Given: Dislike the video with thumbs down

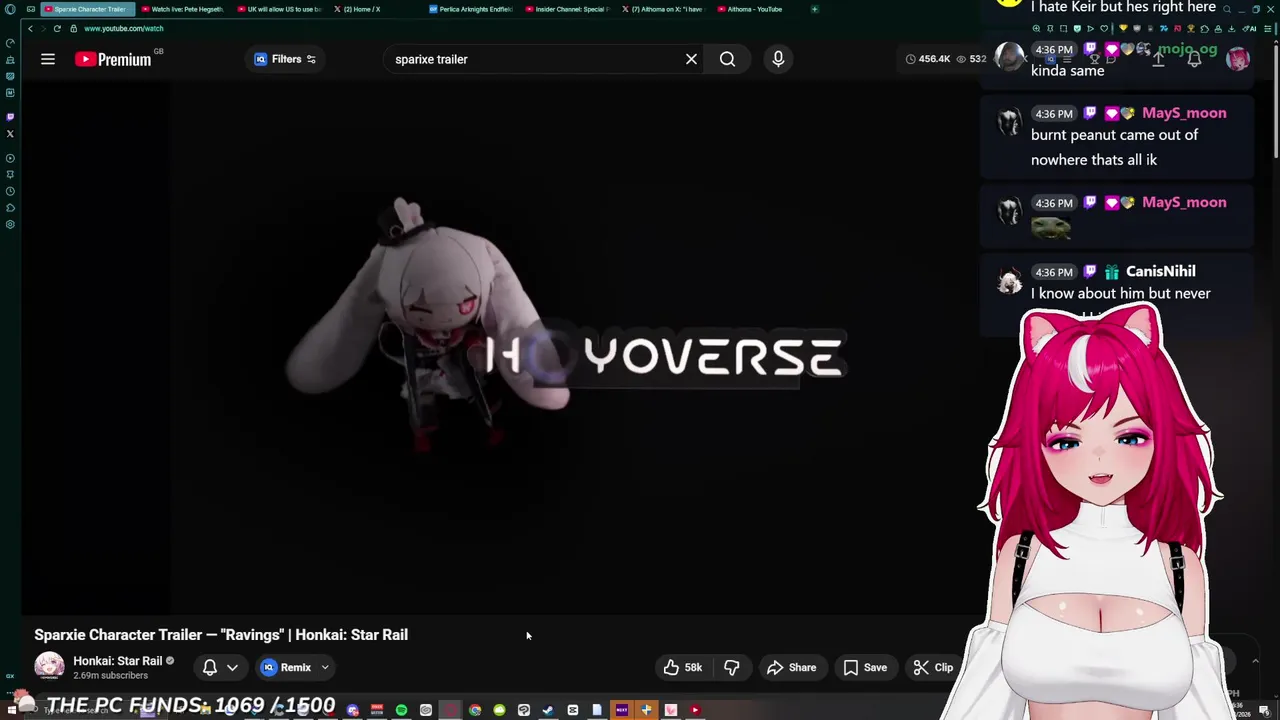Looking at the screenshot, I should [x=731, y=667].
